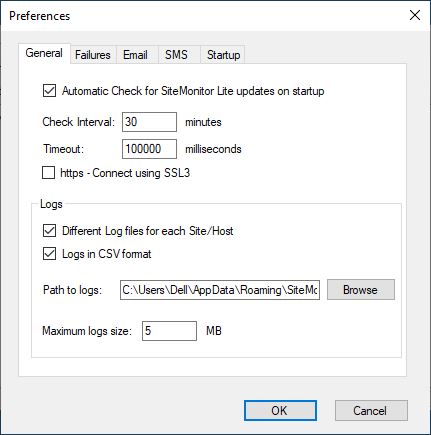Select the SMS tab
431x435 pixels.
click(177, 55)
